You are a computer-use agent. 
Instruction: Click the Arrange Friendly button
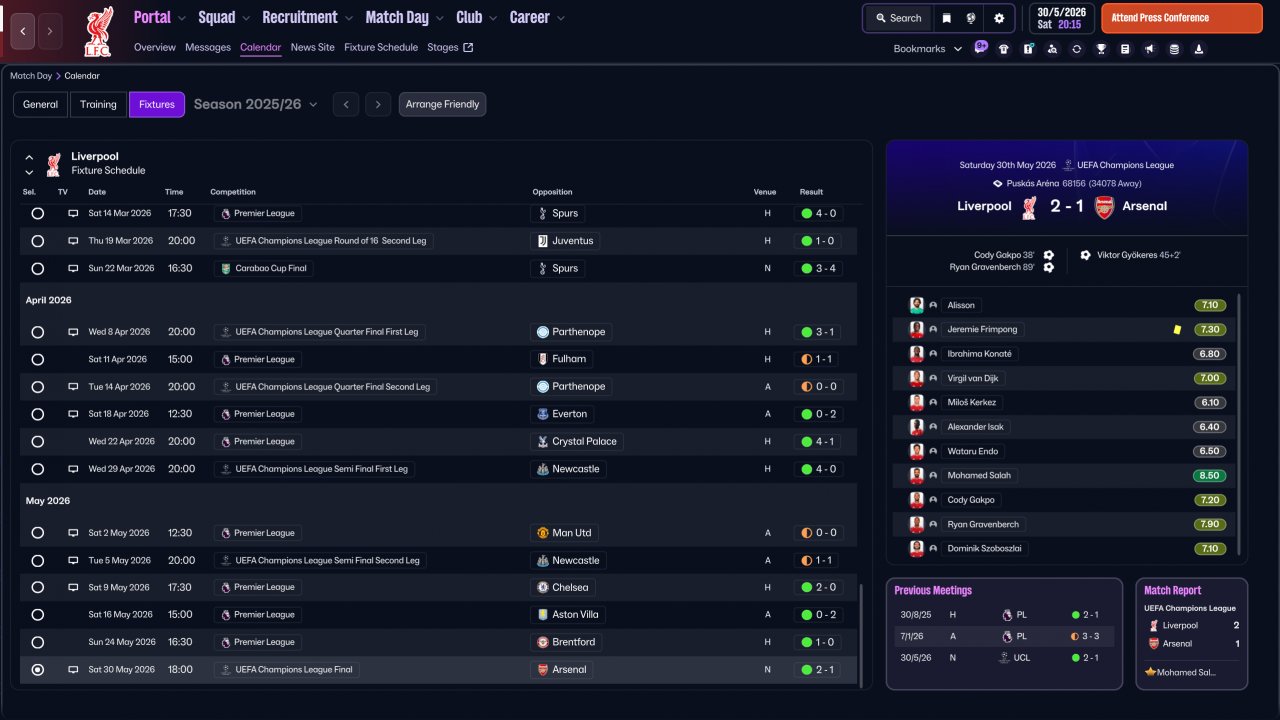pyautogui.click(x=442, y=104)
